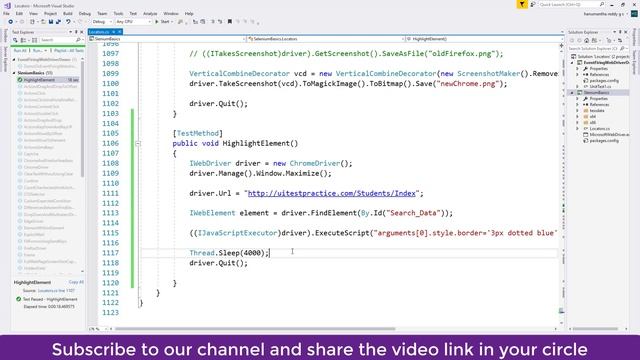
Task: Open the File menu
Action: [6, 13]
